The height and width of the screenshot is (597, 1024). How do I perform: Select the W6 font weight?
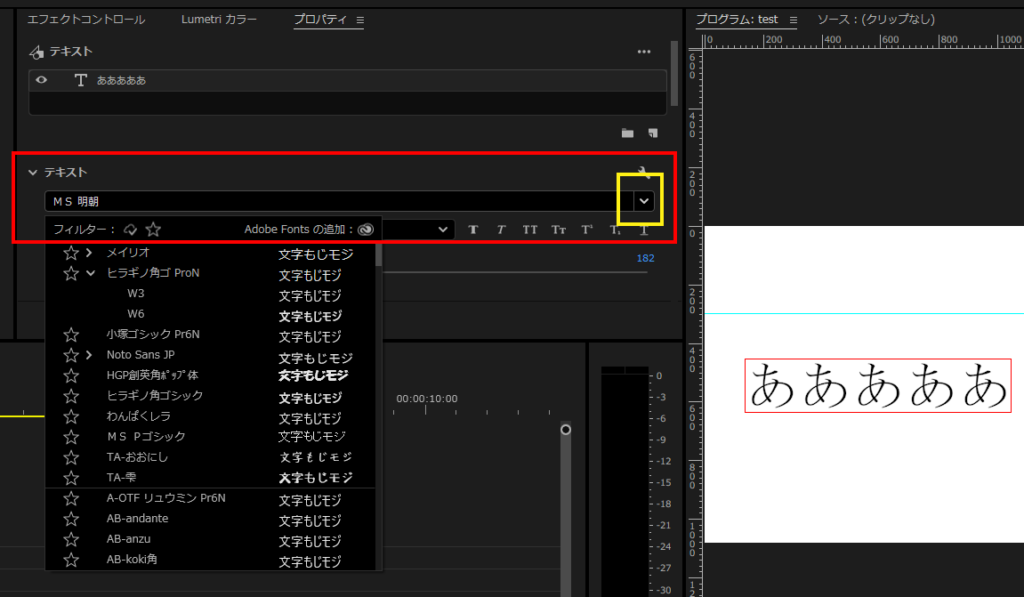137,314
